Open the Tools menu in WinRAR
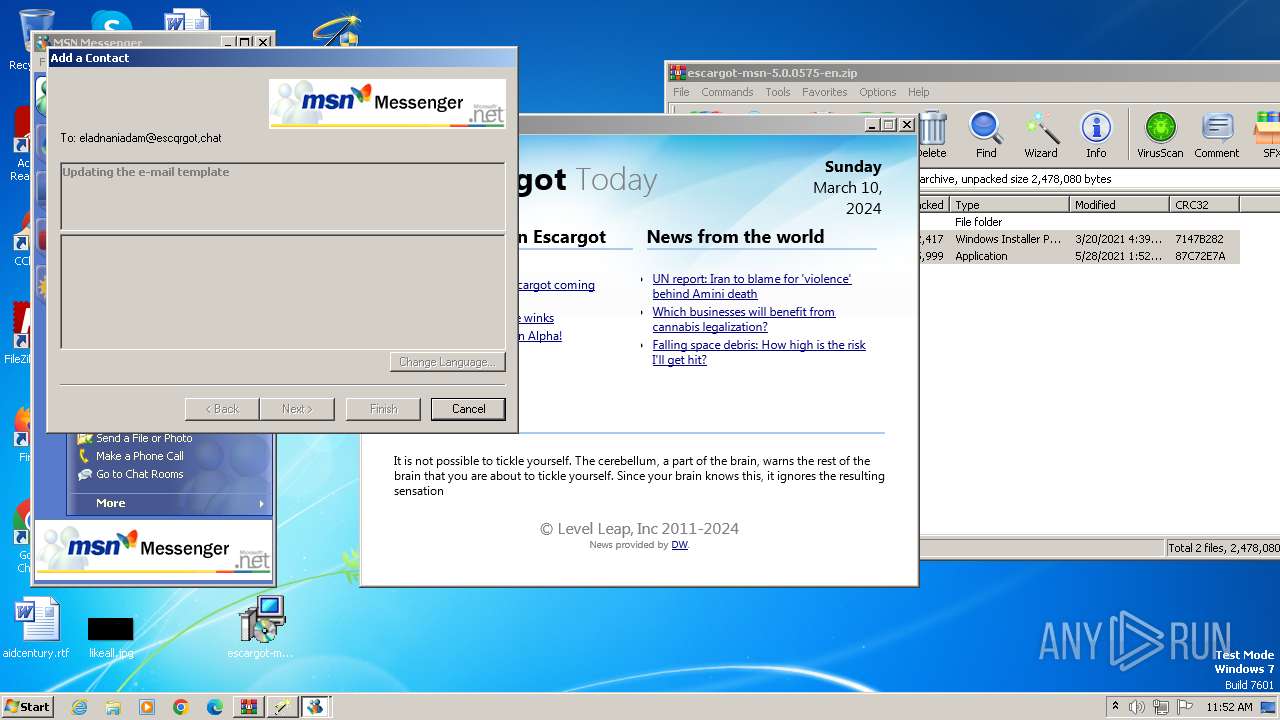The image size is (1280, 720). pos(778,92)
